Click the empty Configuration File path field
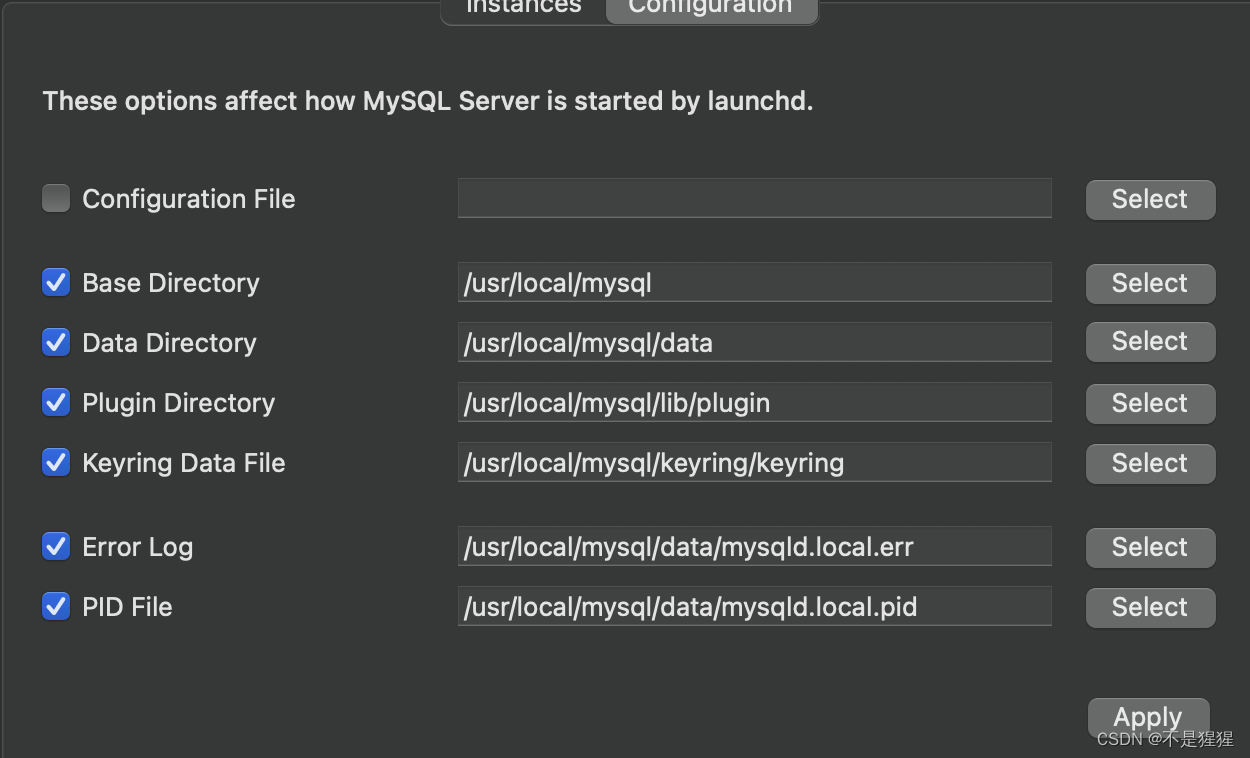Viewport: 1250px width, 758px height. 754,198
